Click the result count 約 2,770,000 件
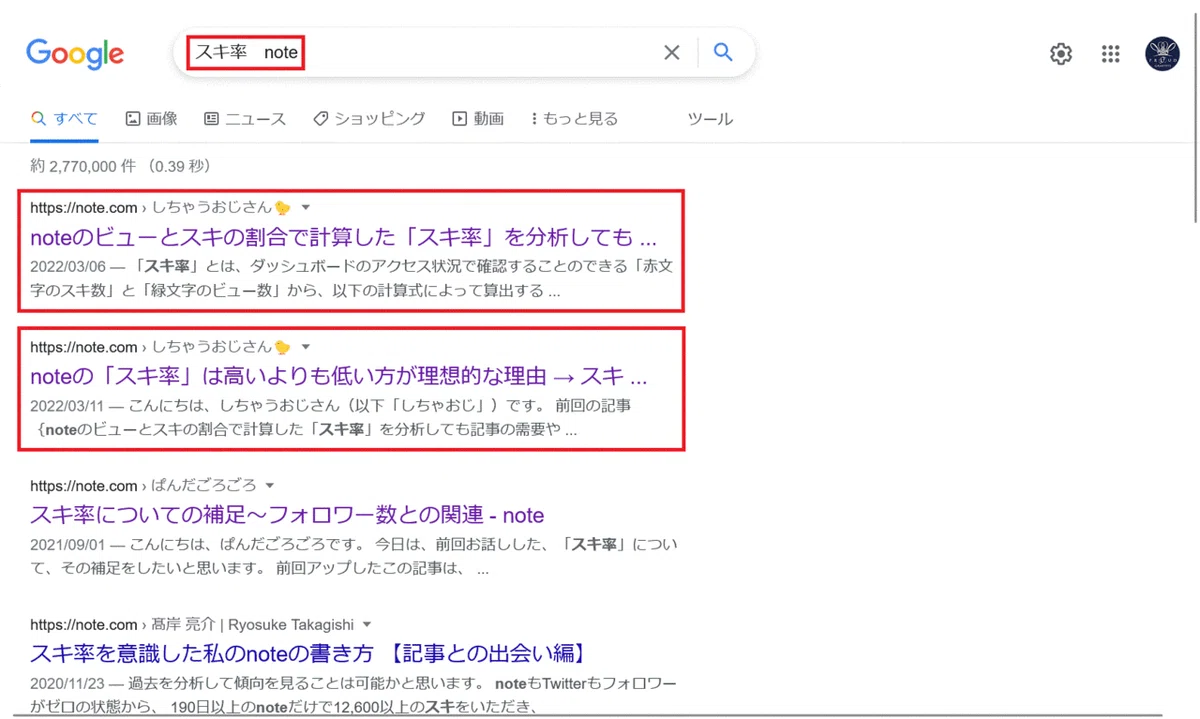The height and width of the screenshot is (719, 1200). pos(120,166)
